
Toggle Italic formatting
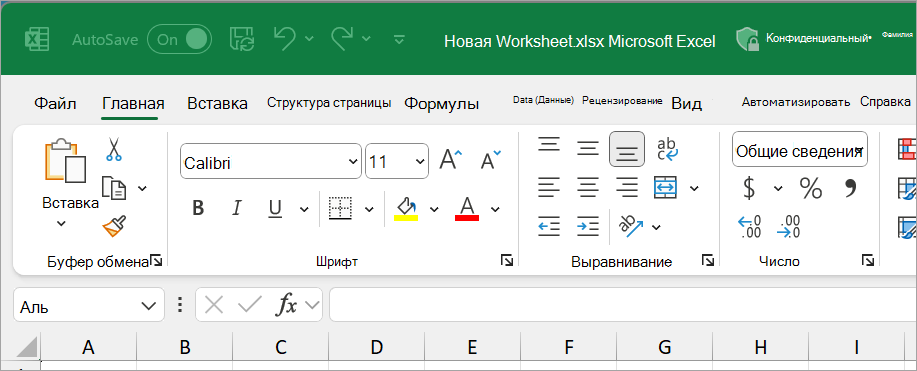click(x=237, y=208)
